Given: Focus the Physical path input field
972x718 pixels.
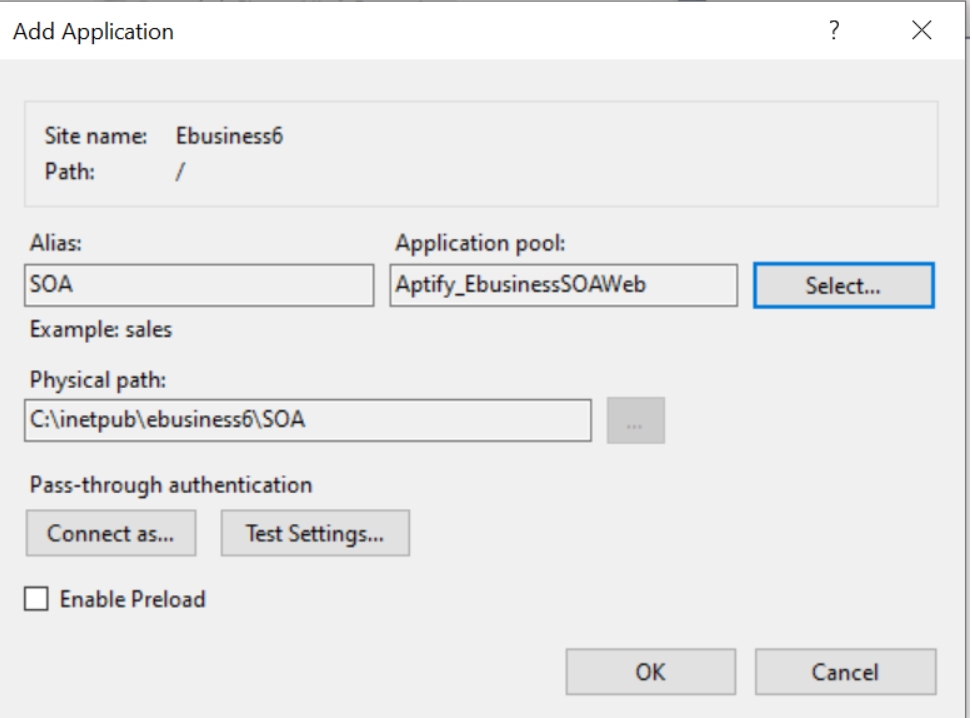Looking at the screenshot, I should 307,420.
